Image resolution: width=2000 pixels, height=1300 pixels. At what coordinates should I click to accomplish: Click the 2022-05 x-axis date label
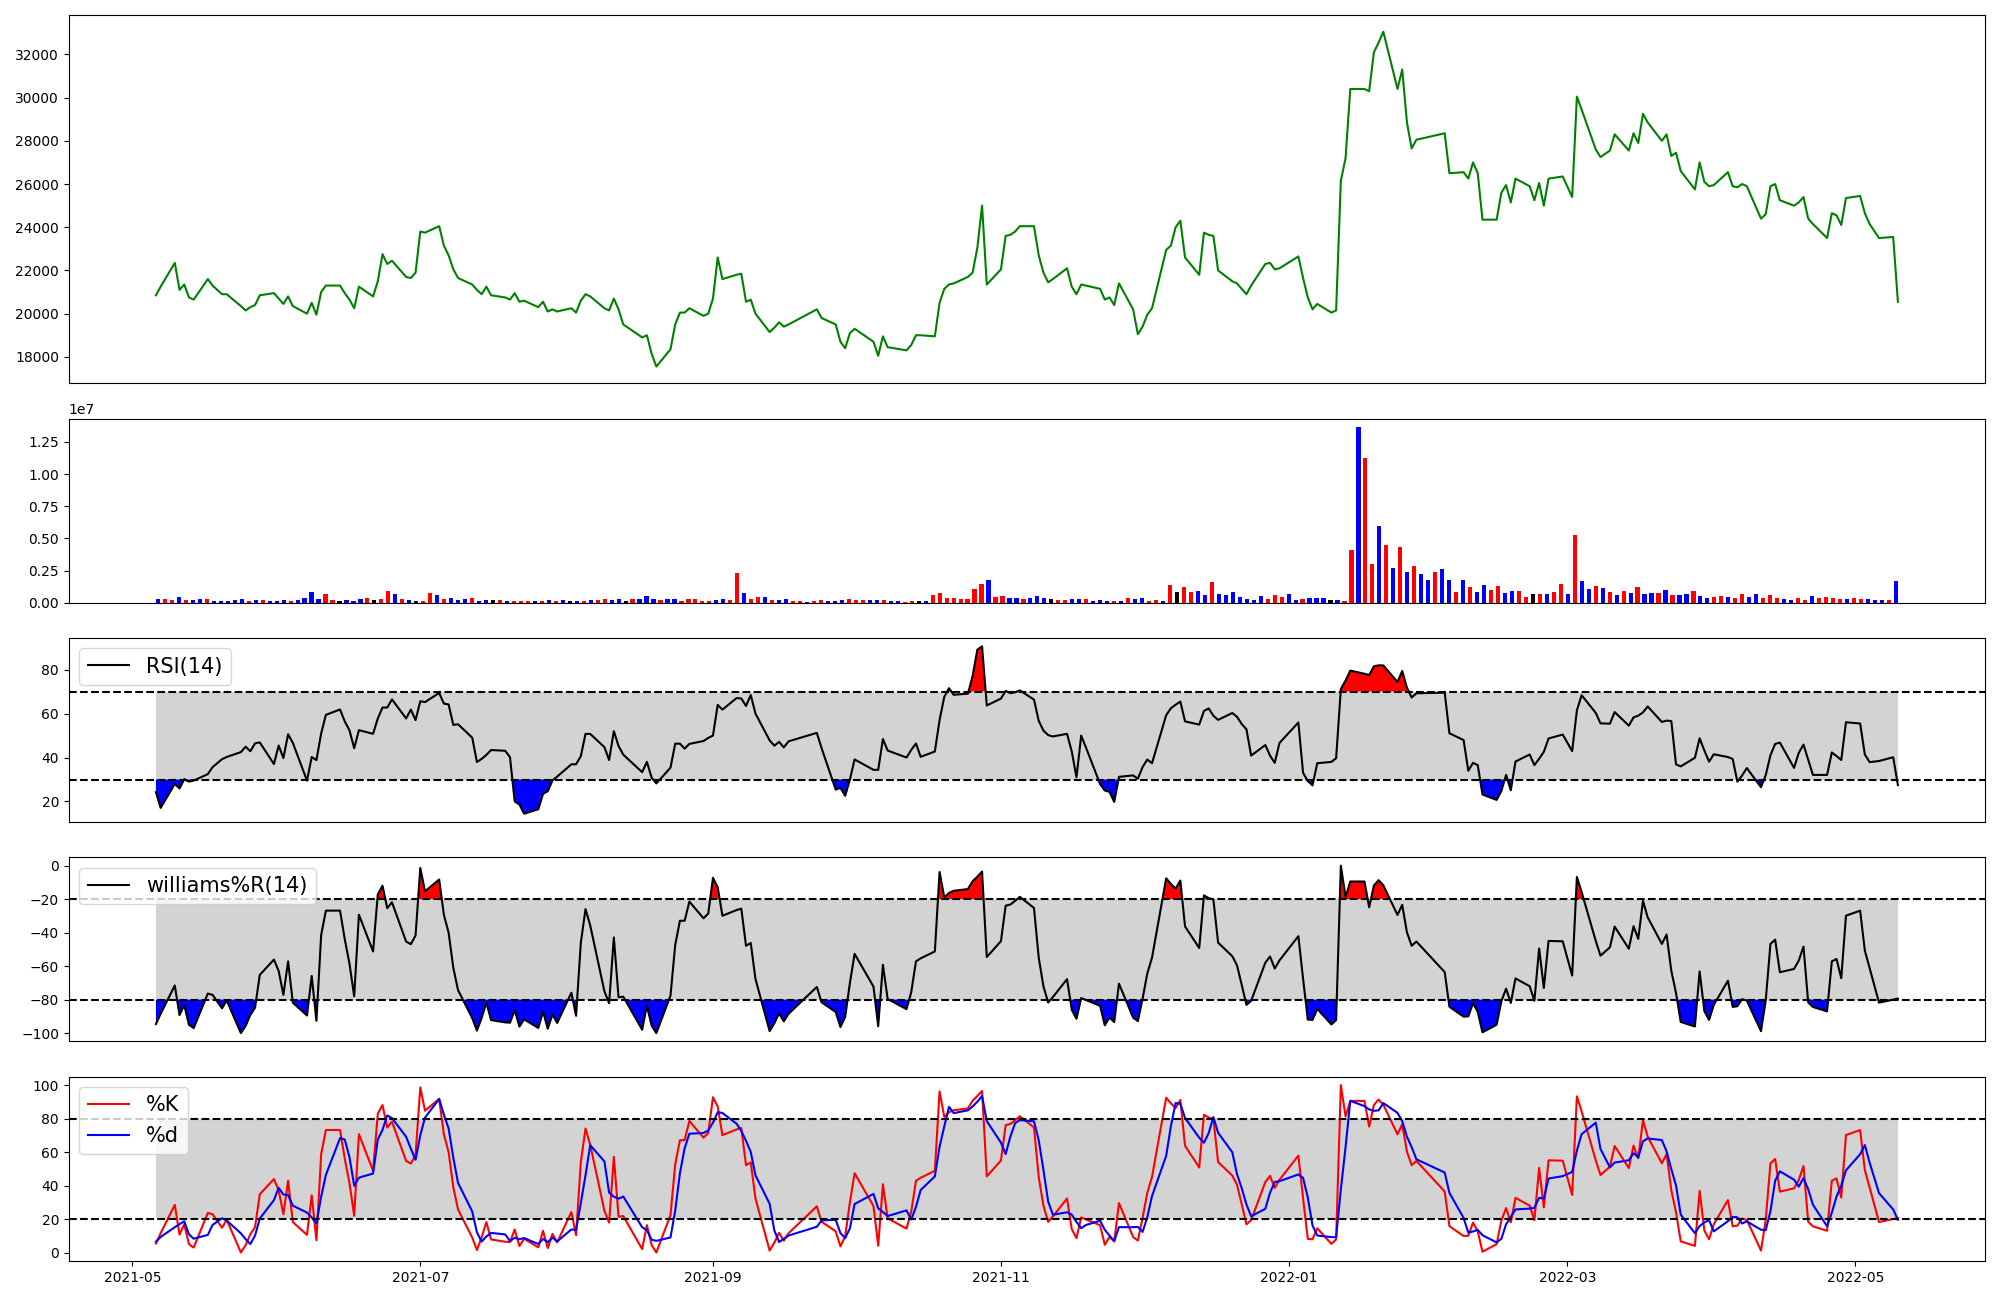(x=1856, y=1277)
